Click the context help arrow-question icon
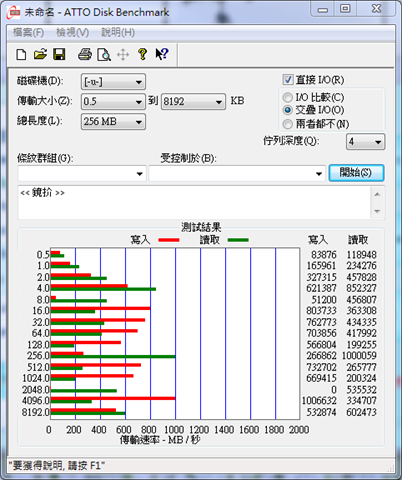The height and width of the screenshot is (480, 402). (x=162, y=54)
